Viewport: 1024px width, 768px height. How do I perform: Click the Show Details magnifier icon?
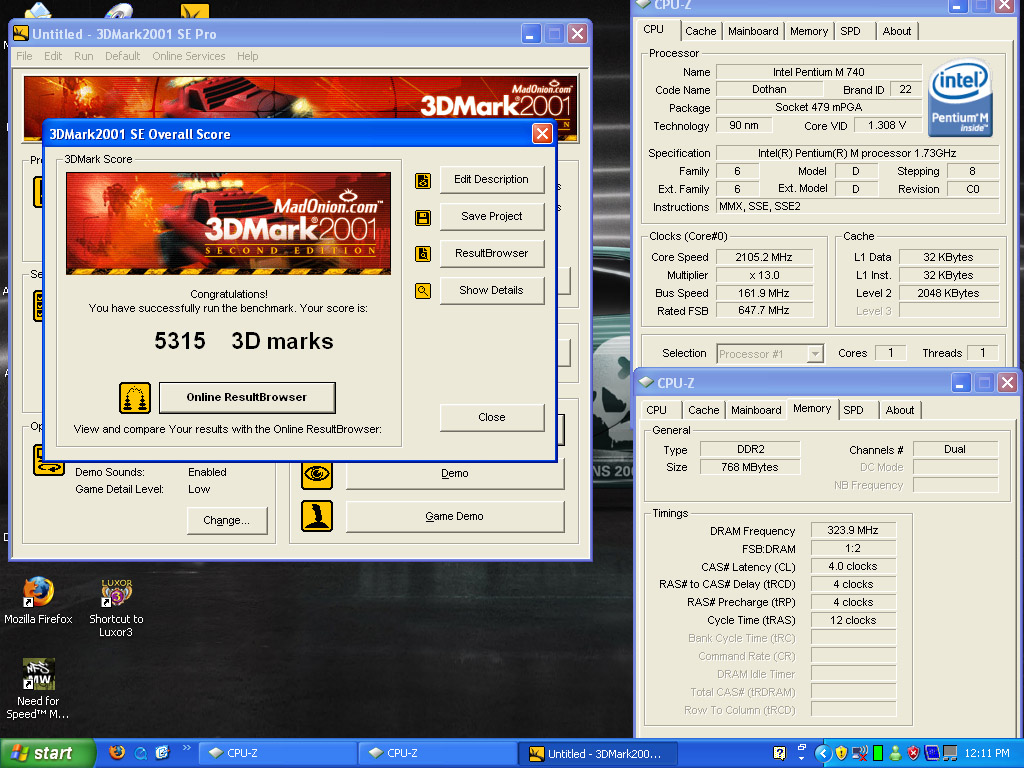pos(423,291)
